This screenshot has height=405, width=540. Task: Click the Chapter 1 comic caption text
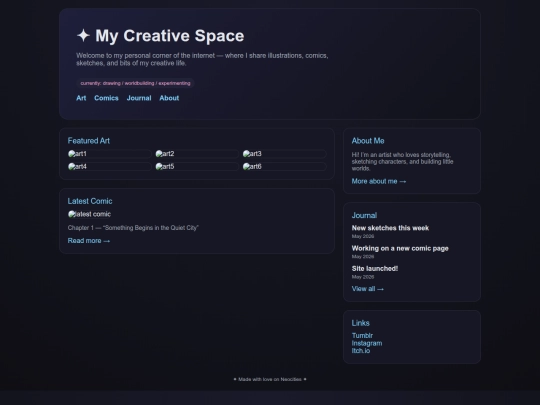click(133, 228)
